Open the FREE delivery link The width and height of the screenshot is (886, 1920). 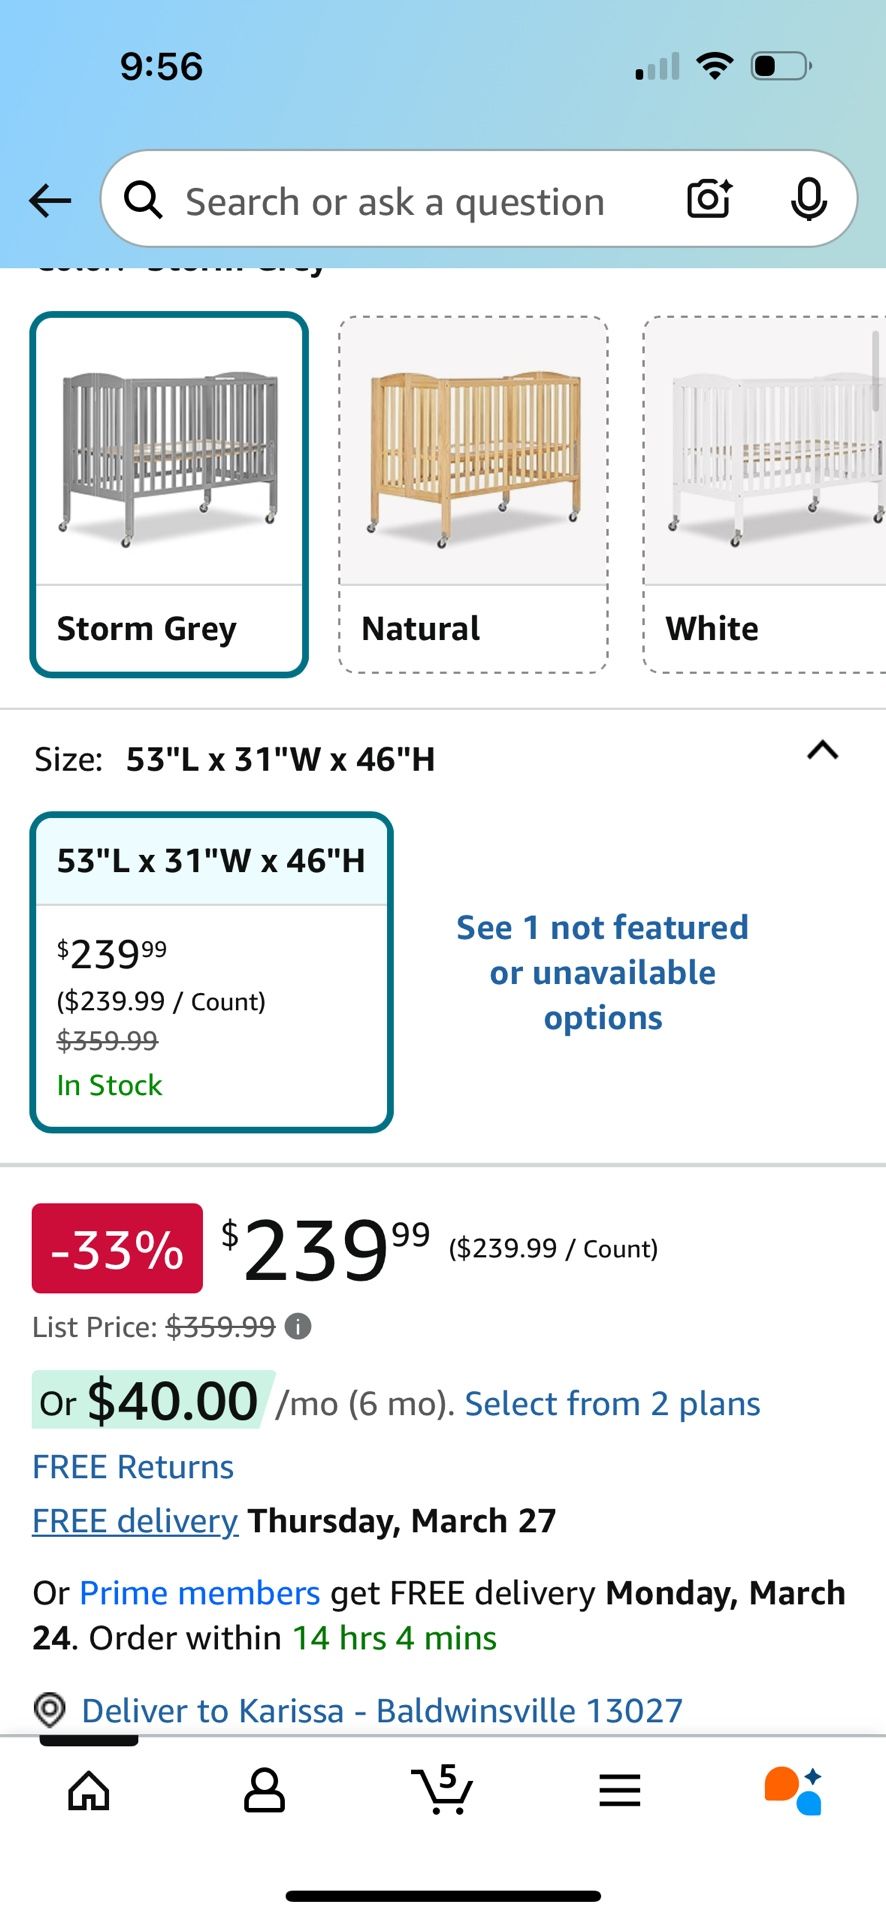click(135, 1521)
